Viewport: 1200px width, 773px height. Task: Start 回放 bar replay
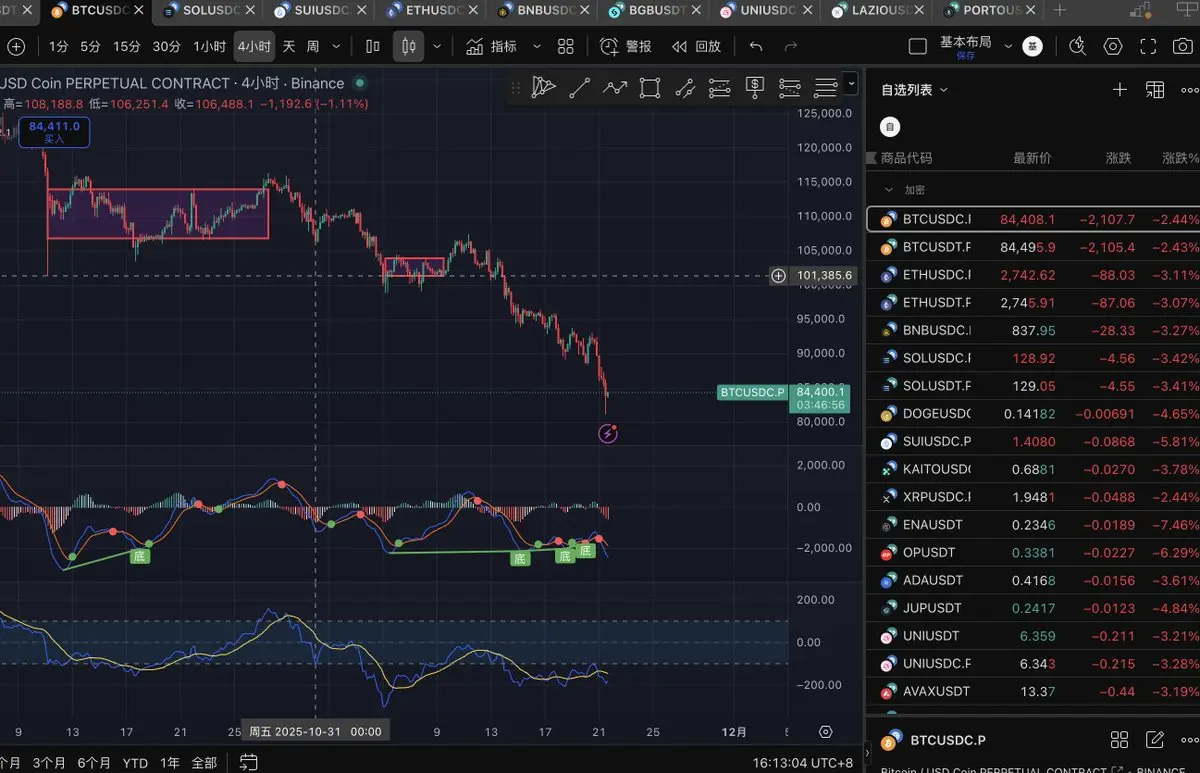[696, 46]
